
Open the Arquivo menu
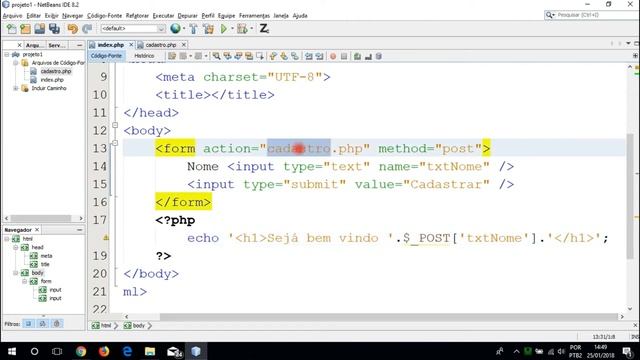pos(12,16)
